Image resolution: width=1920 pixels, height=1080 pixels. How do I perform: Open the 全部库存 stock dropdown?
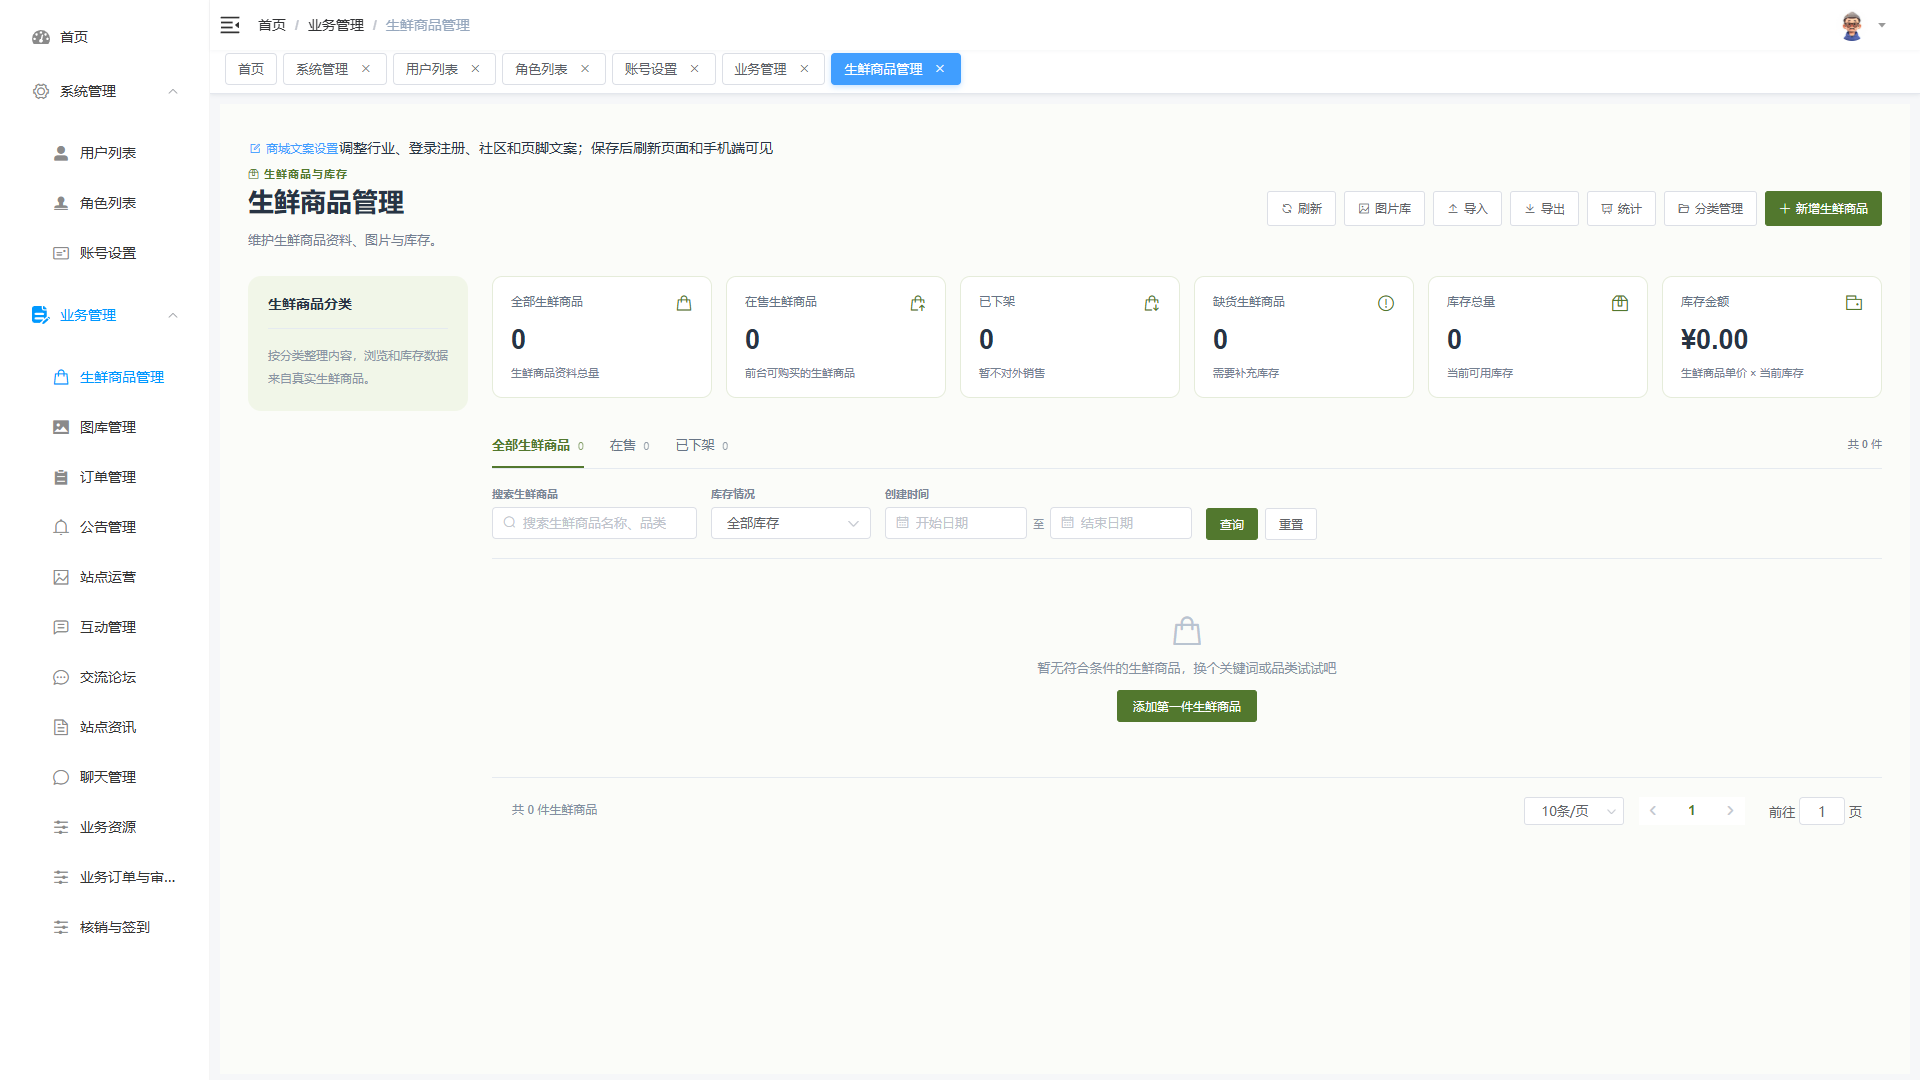(x=791, y=523)
